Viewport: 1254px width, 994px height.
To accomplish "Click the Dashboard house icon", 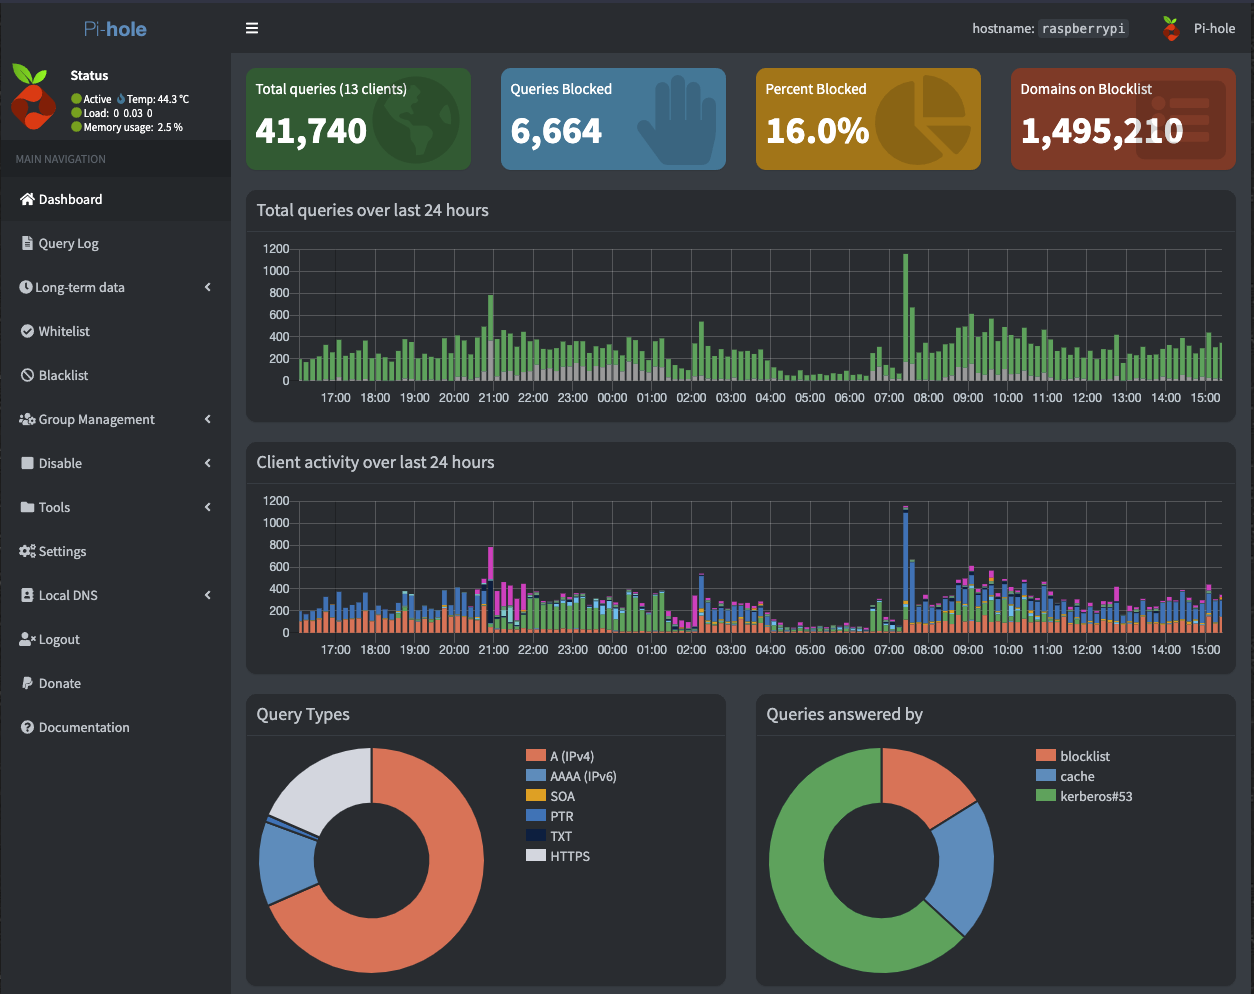I will (28, 199).
